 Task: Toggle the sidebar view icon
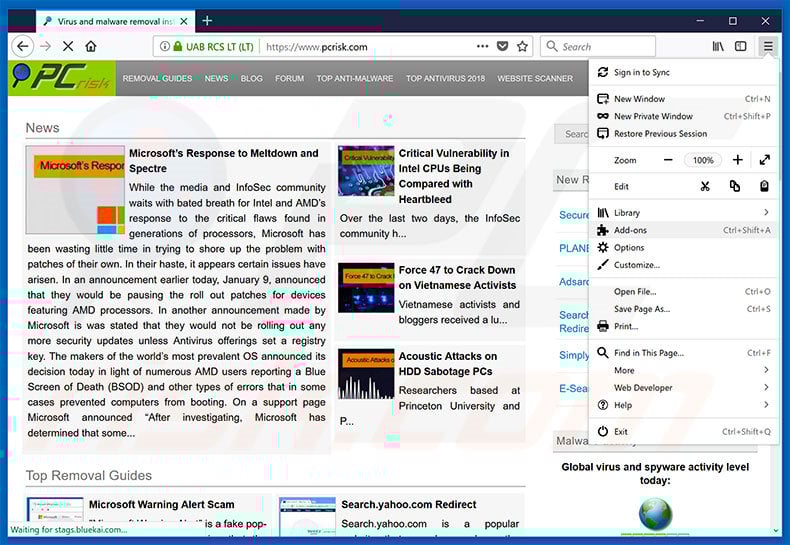coord(741,46)
